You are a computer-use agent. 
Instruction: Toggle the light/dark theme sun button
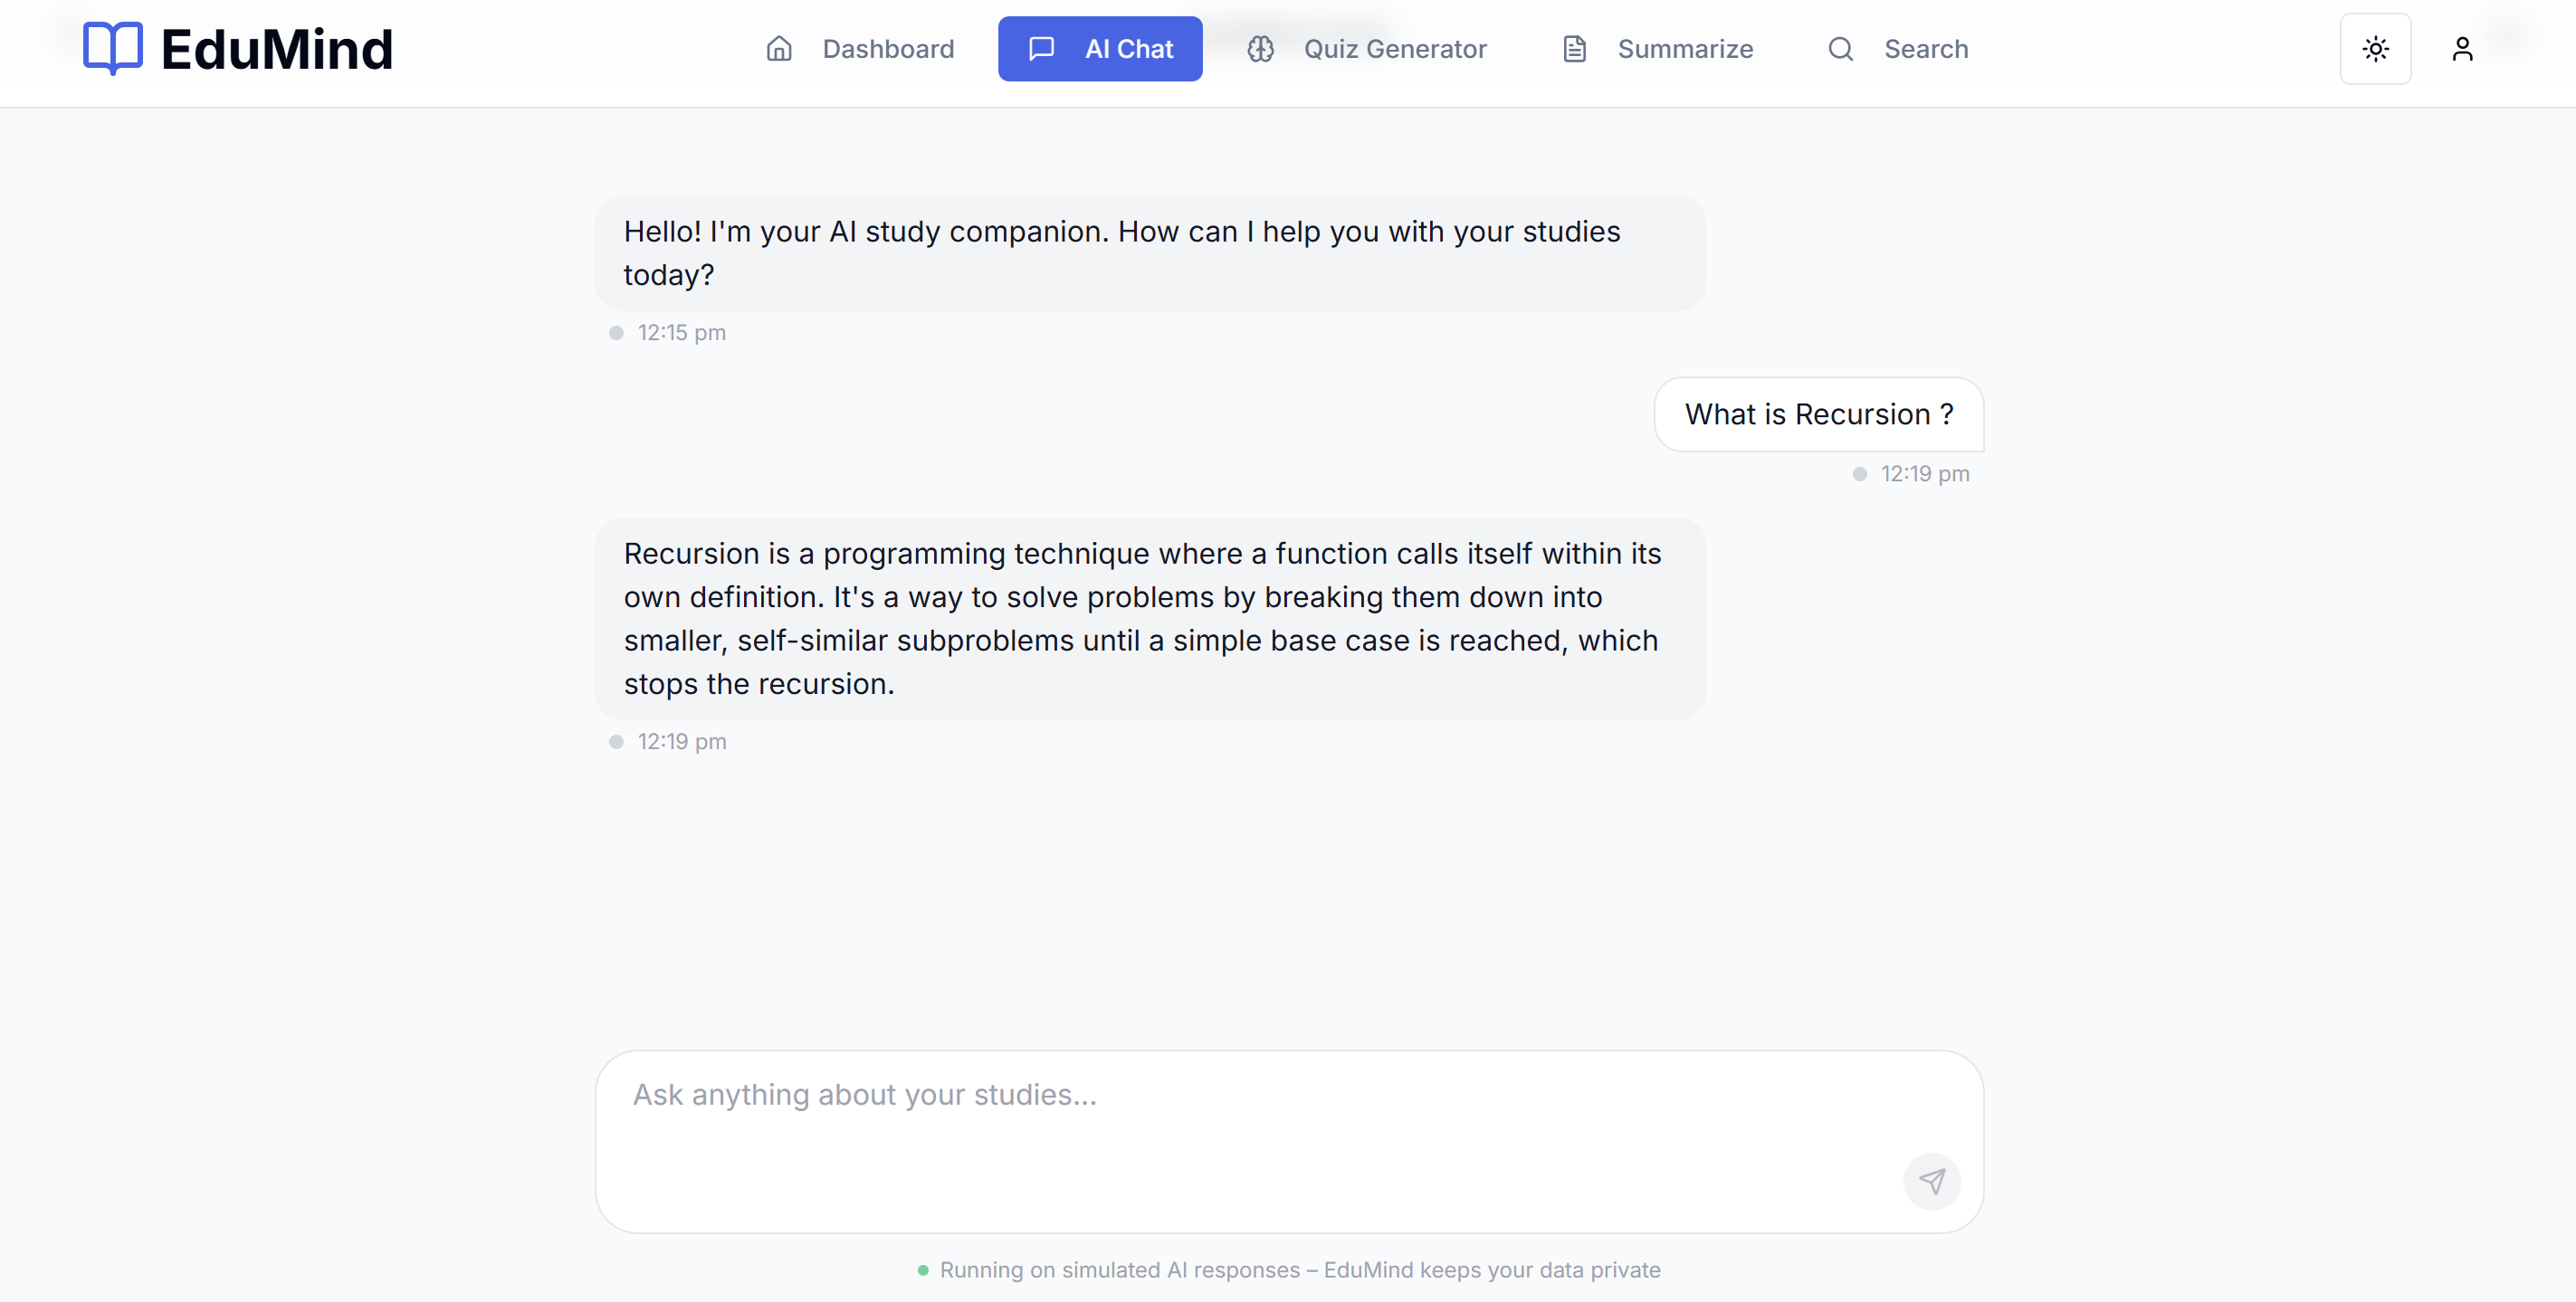click(x=2375, y=49)
